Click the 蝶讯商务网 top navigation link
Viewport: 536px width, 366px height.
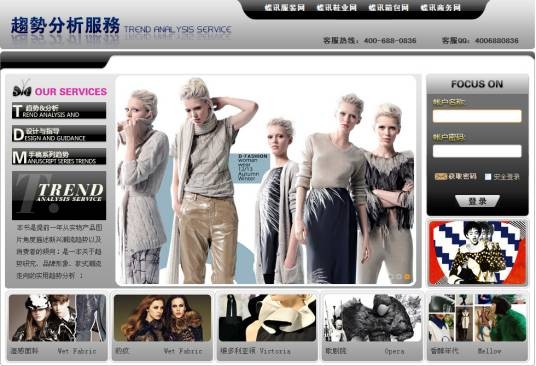point(440,8)
